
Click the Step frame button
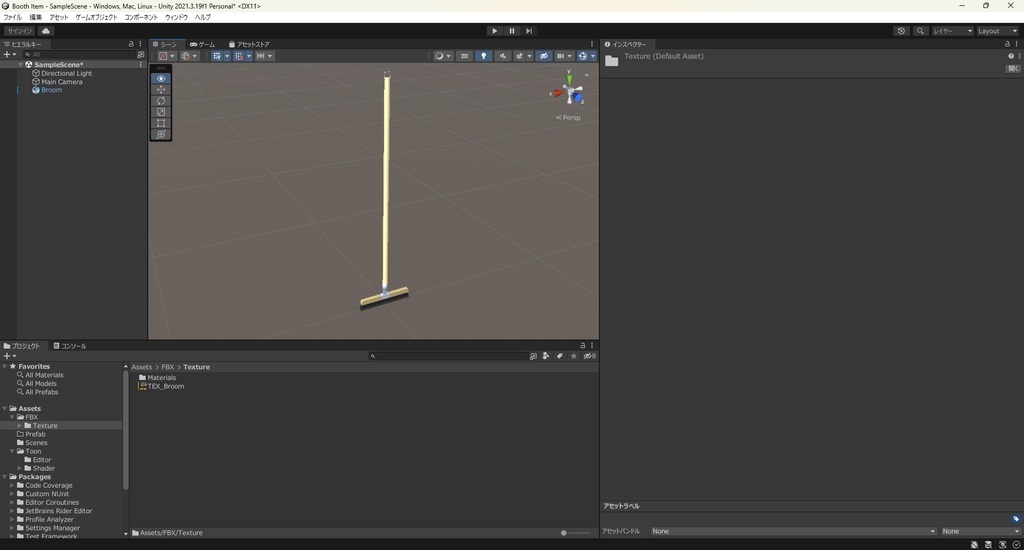(x=529, y=31)
